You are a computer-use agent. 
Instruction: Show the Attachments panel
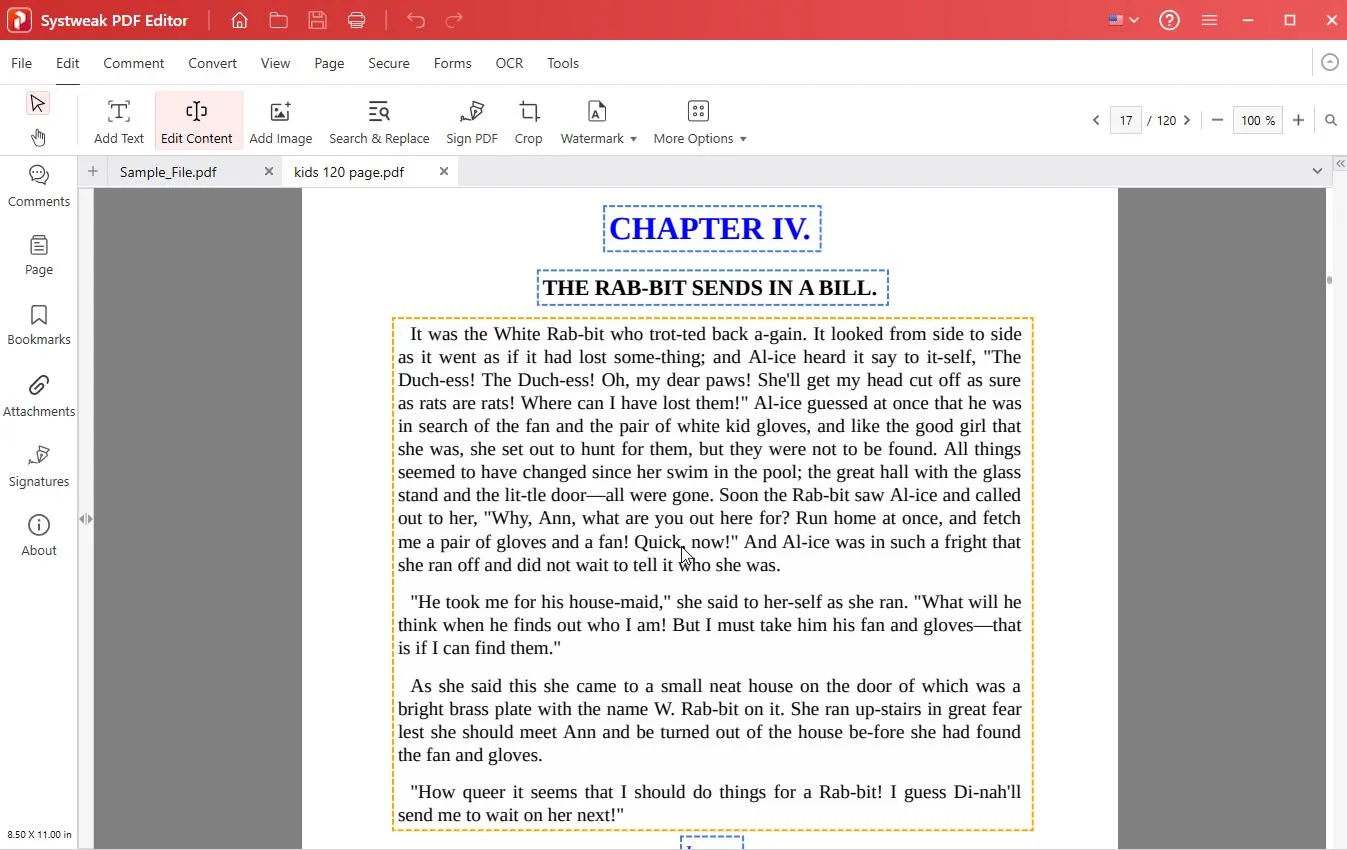point(39,396)
